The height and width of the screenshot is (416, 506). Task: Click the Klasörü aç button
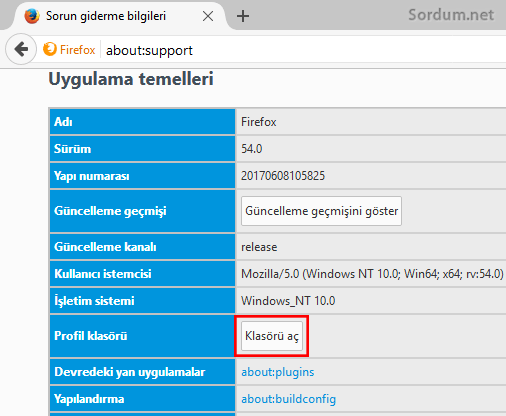coord(272,336)
